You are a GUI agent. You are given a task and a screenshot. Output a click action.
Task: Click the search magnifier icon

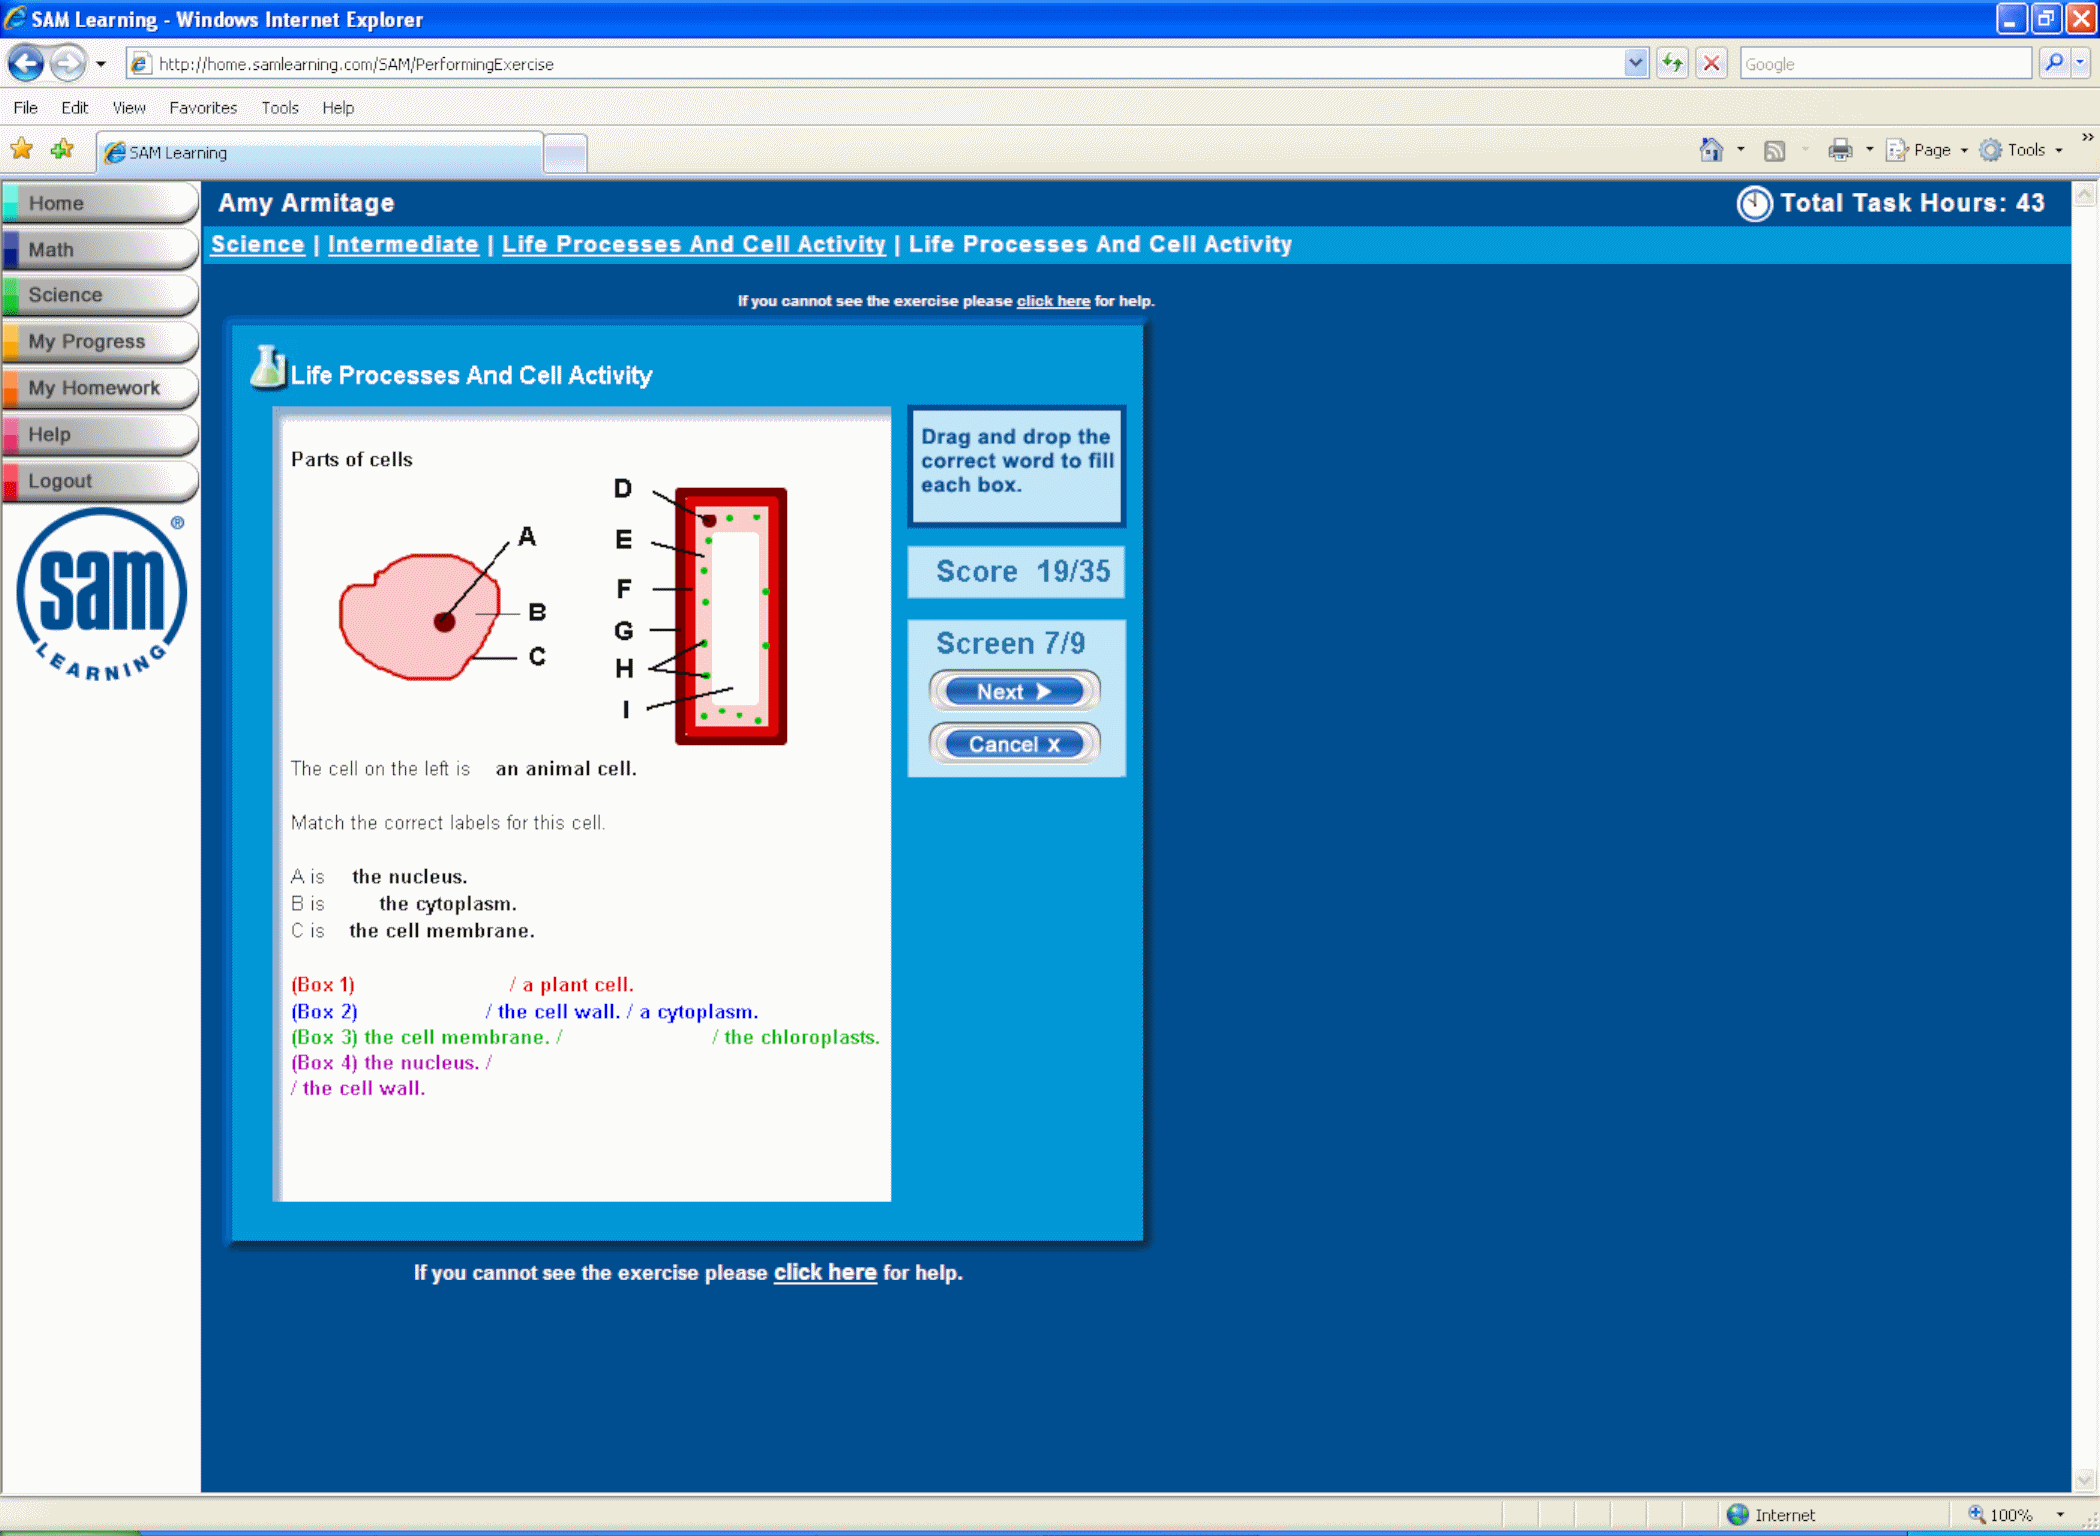[2054, 64]
